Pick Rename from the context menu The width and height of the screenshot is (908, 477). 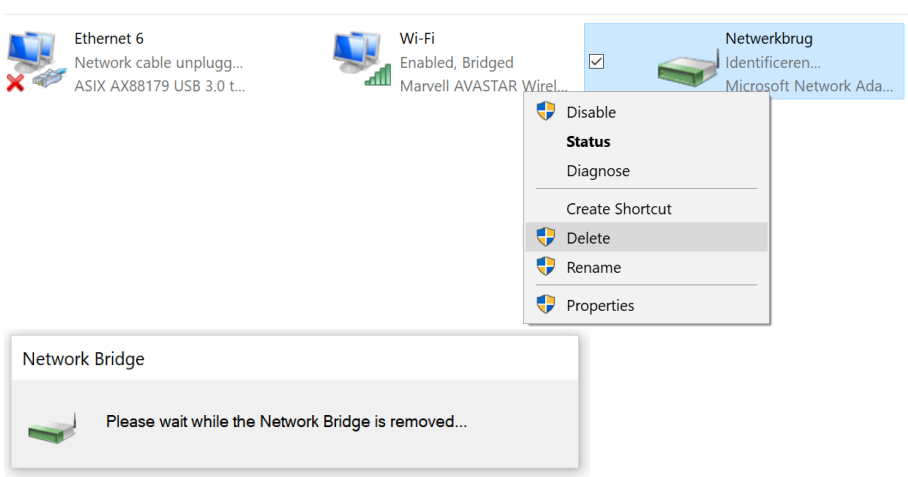tap(593, 267)
